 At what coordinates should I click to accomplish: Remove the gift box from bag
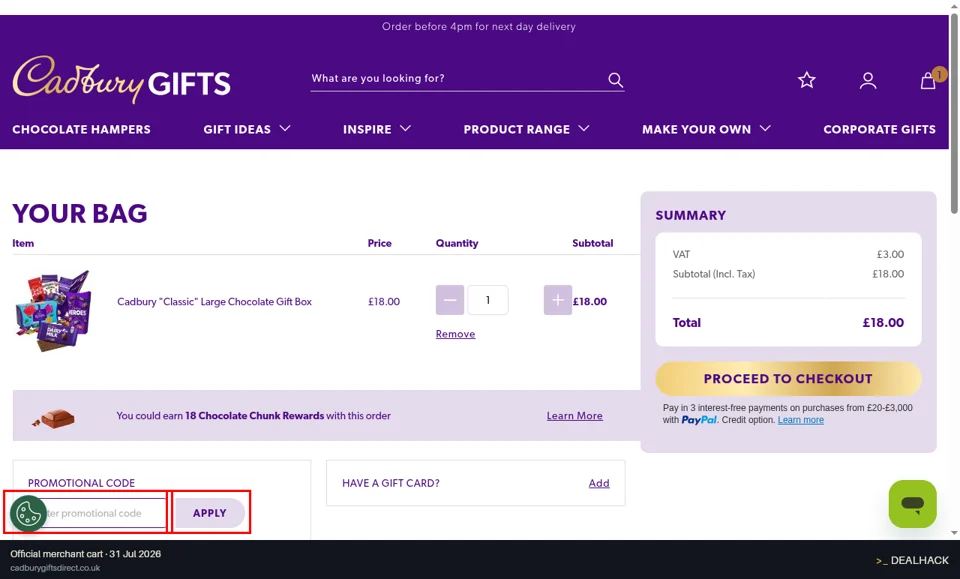[456, 334]
